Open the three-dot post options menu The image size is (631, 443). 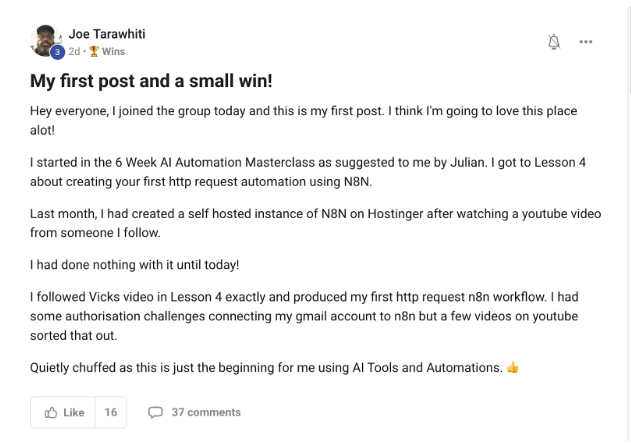(x=586, y=42)
